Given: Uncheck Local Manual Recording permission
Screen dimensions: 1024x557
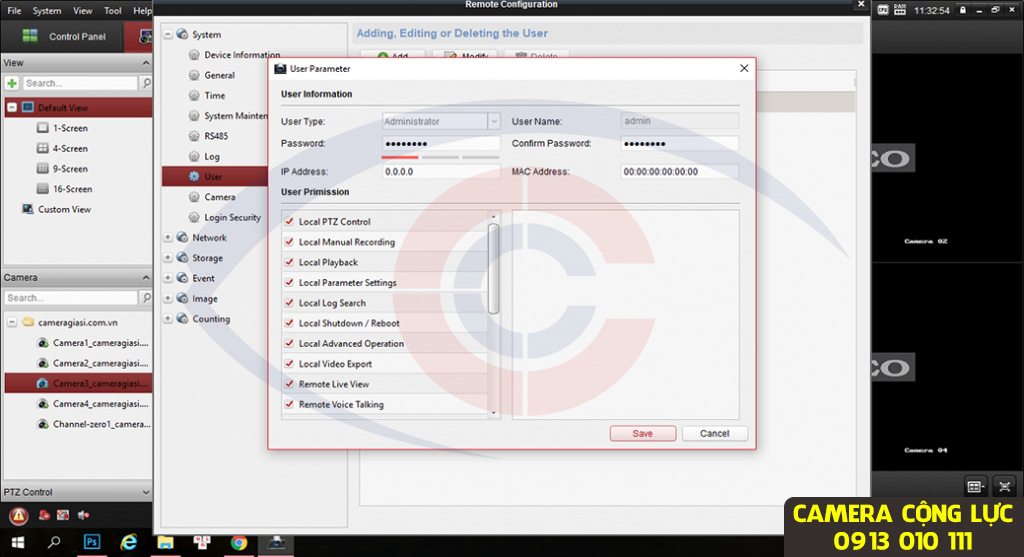Looking at the screenshot, I should (x=289, y=242).
